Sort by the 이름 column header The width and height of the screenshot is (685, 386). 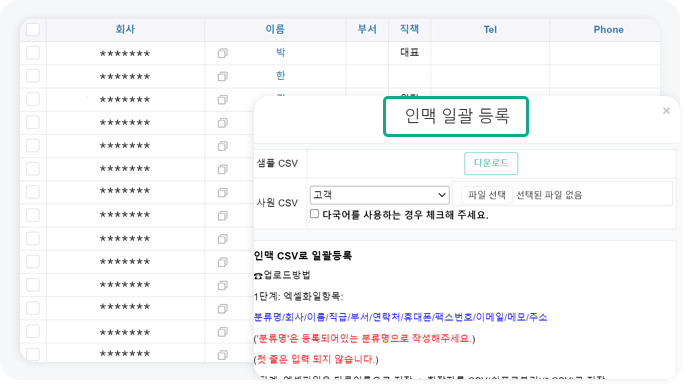pyautogui.click(x=275, y=29)
